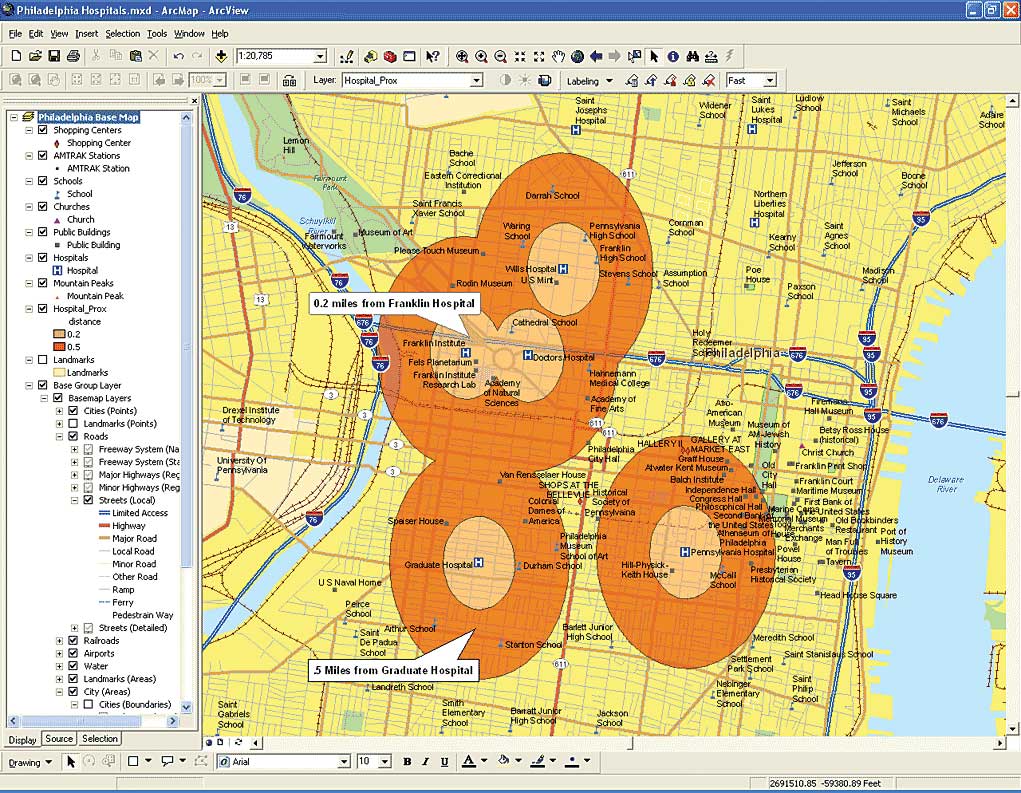Click the Paste clipboard icon
The width and height of the screenshot is (1021, 793).
135,57
